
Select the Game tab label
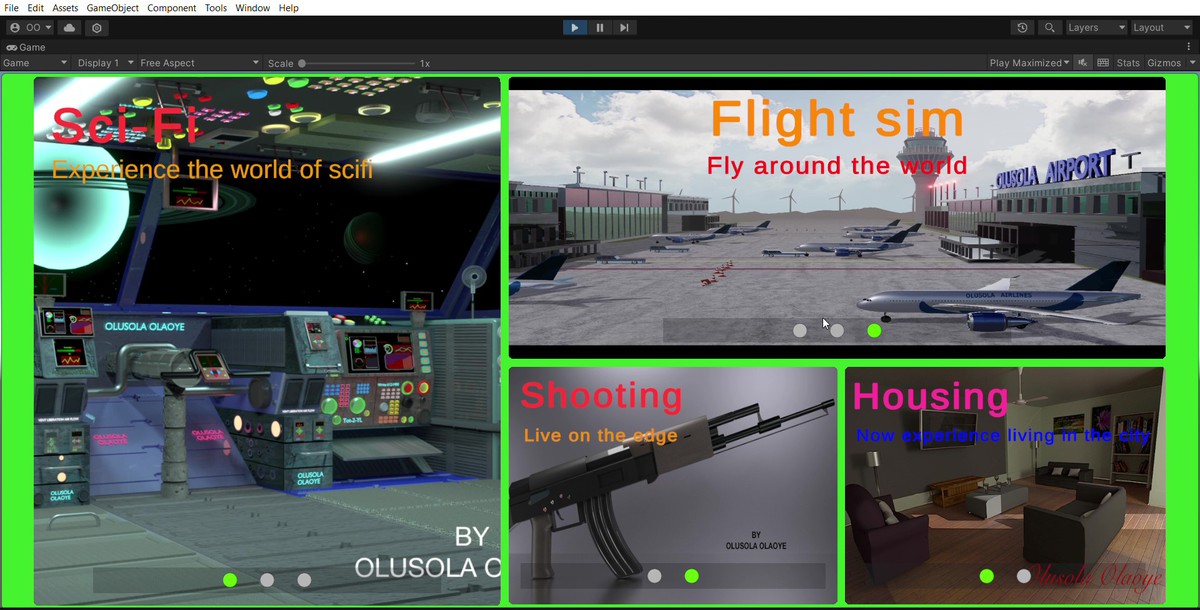[x=32, y=47]
